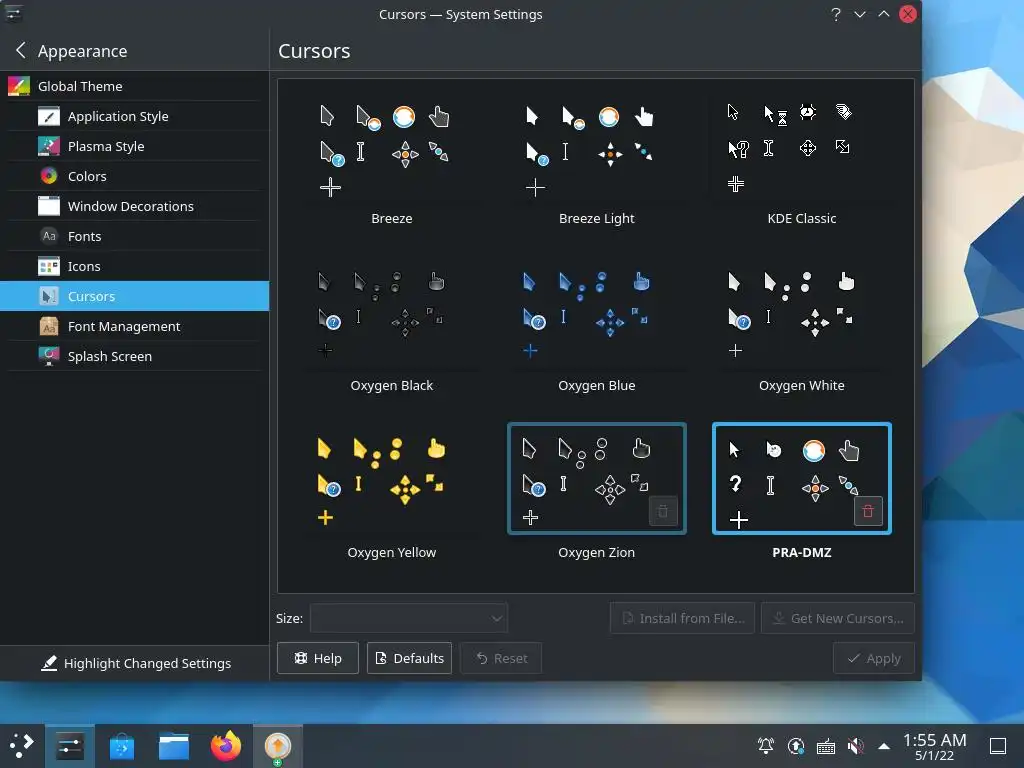
Task: Open Dolphin file manager from taskbar
Action: [174, 746]
